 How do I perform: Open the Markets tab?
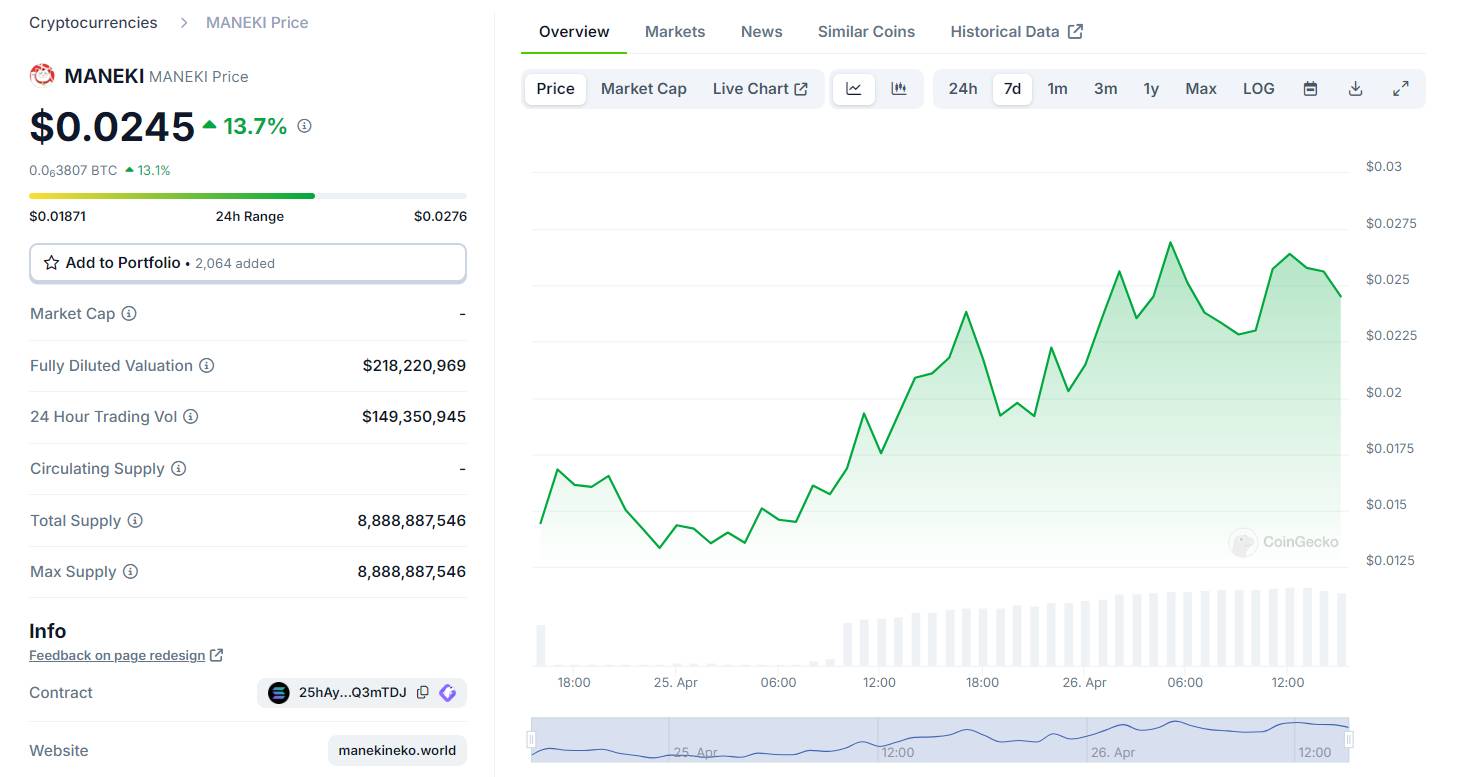(675, 31)
